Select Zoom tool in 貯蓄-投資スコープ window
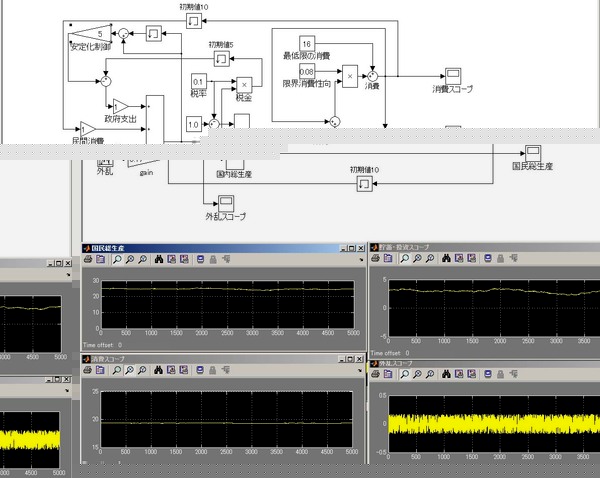This screenshot has width=600, height=478. 405,258
